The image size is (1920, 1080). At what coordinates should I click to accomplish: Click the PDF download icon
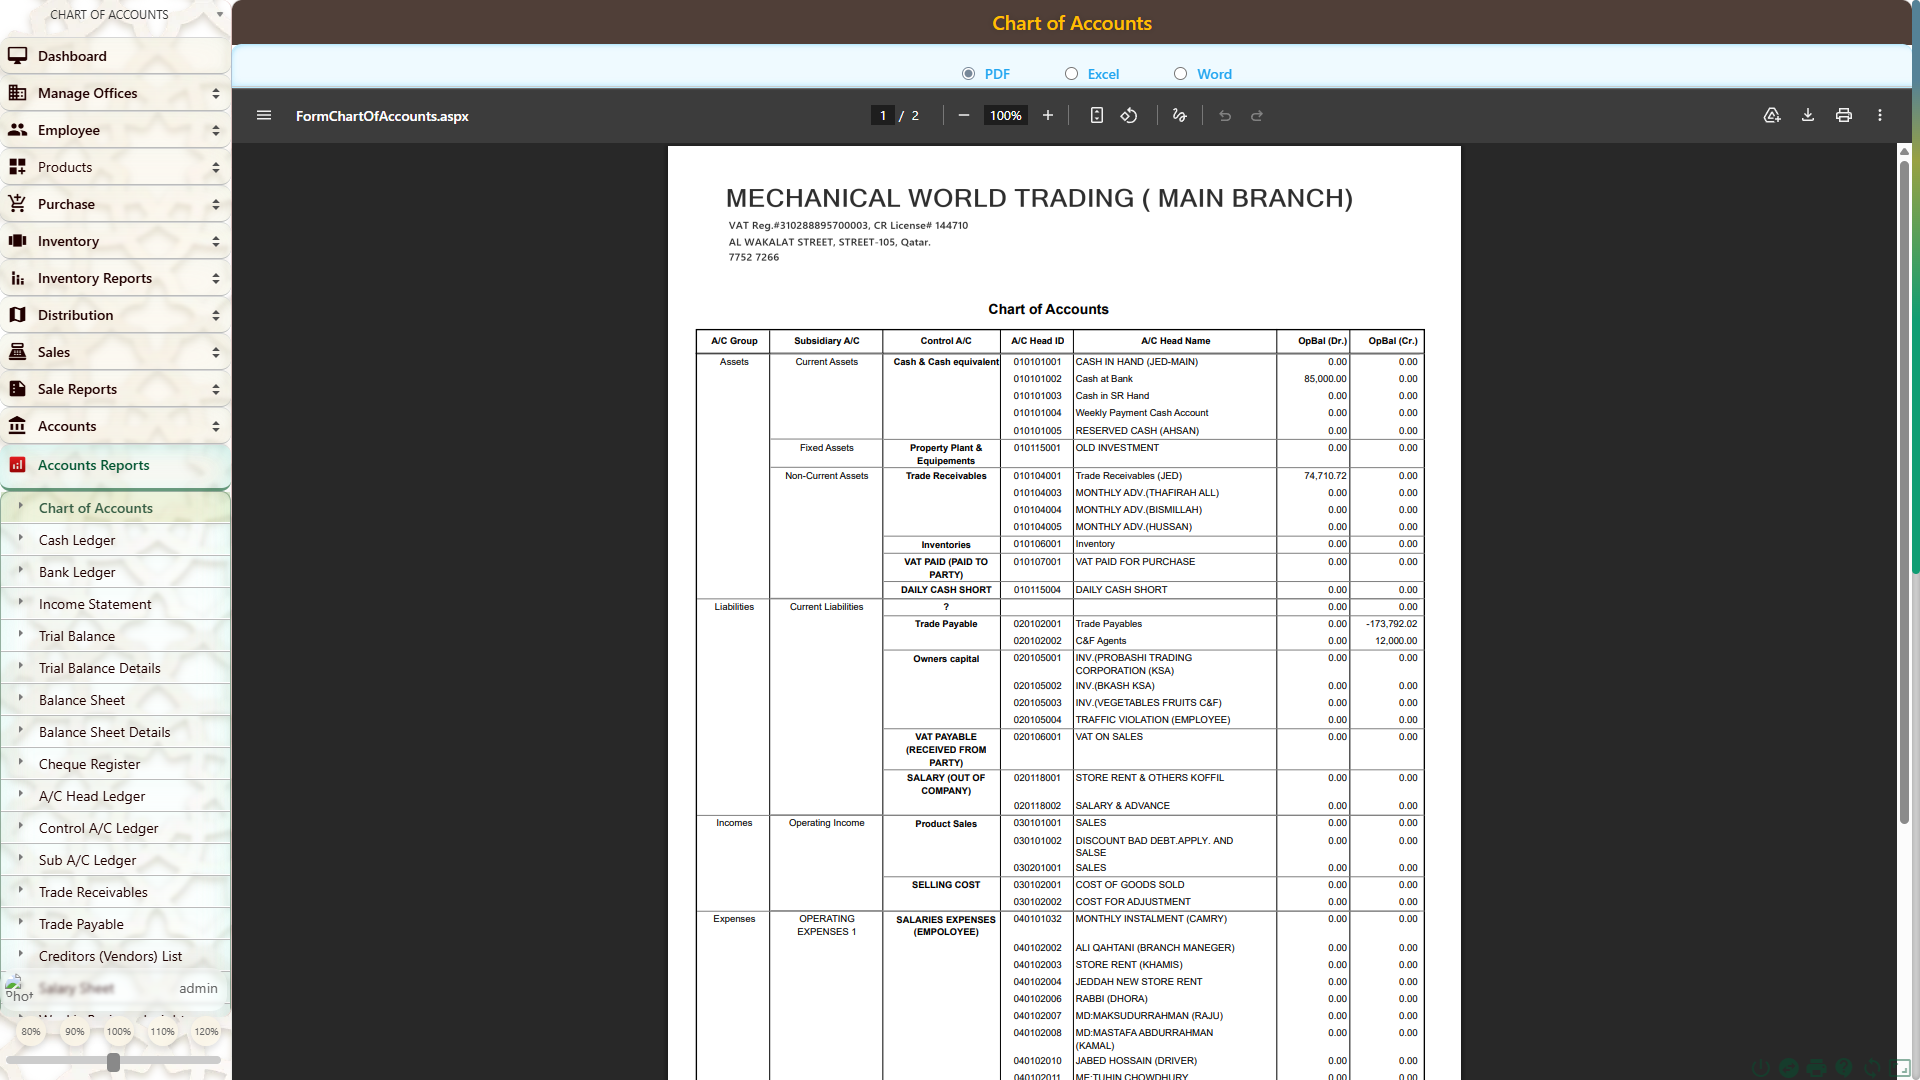click(1808, 116)
